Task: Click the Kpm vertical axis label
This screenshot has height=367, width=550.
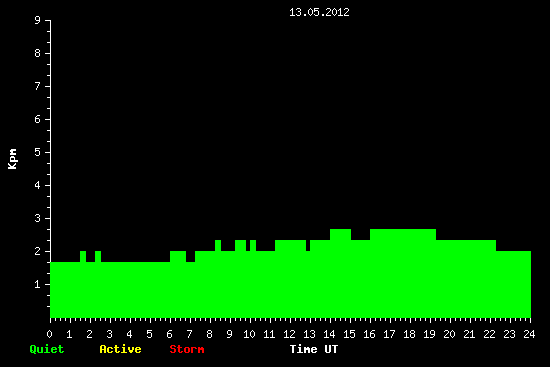Action: (12, 159)
